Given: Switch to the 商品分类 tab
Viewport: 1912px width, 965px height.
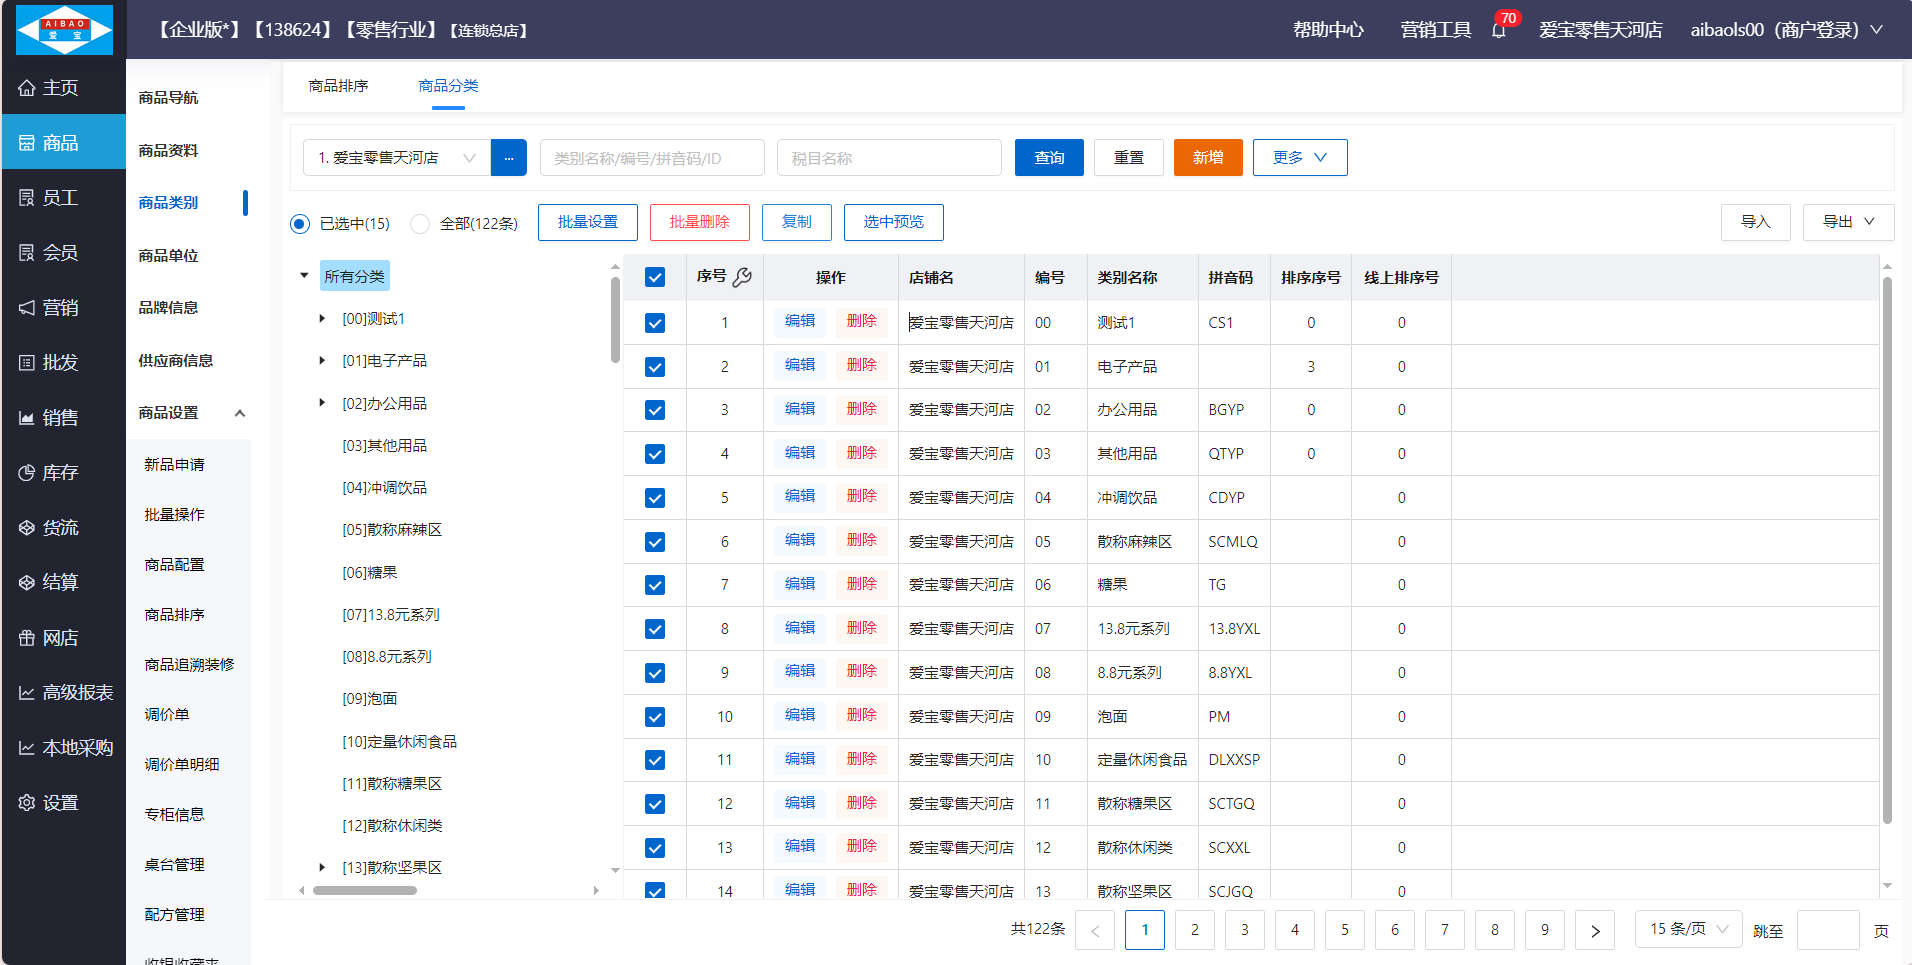Looking at the screenshot, I should [x=448, y=86].
